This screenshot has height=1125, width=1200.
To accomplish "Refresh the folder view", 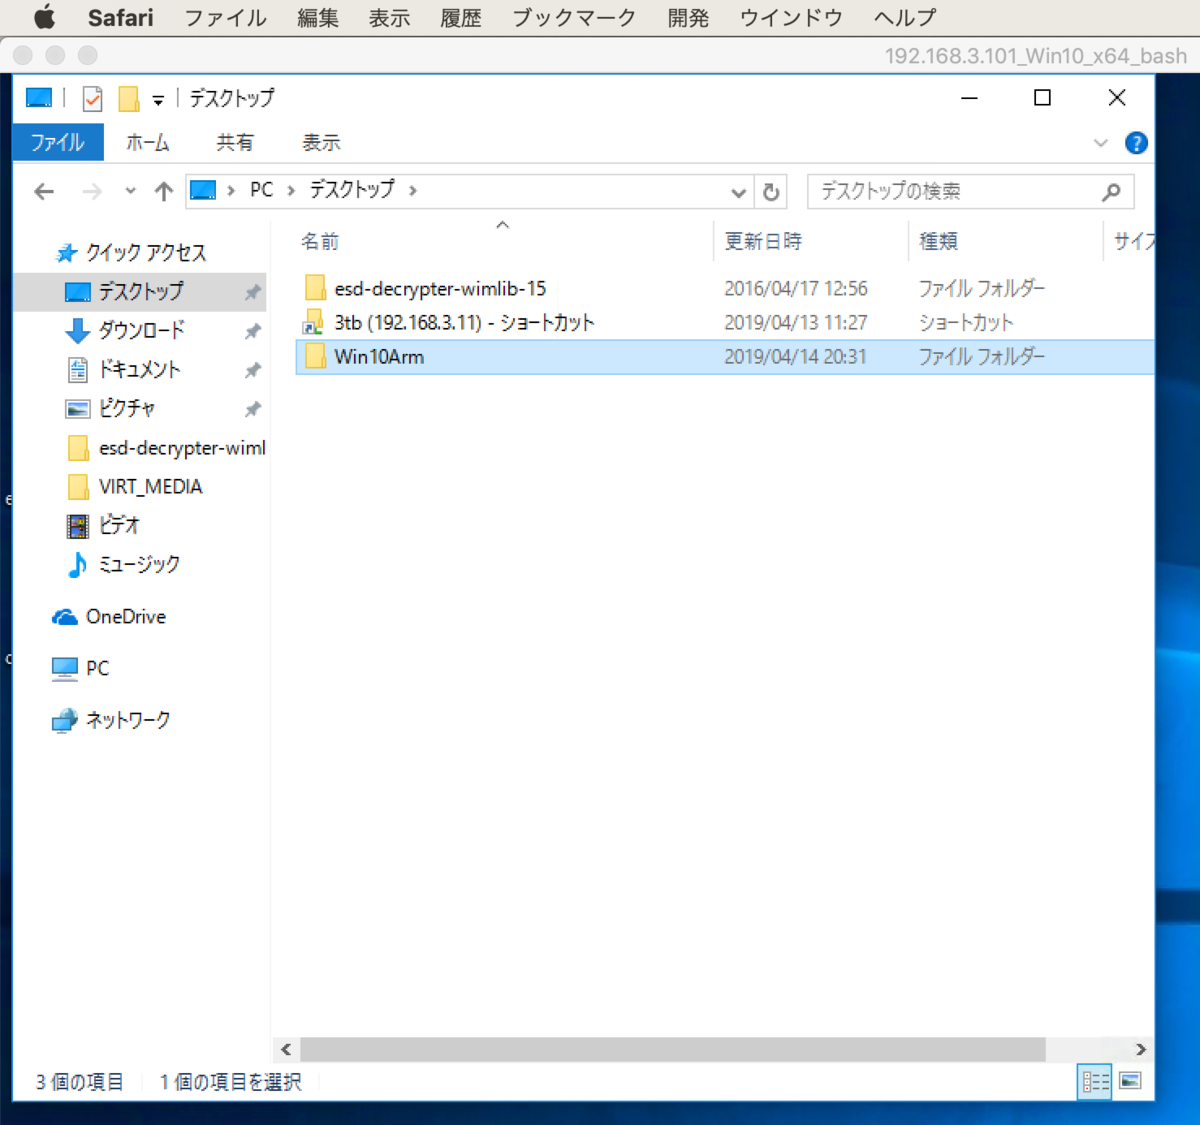I will 771,191.
